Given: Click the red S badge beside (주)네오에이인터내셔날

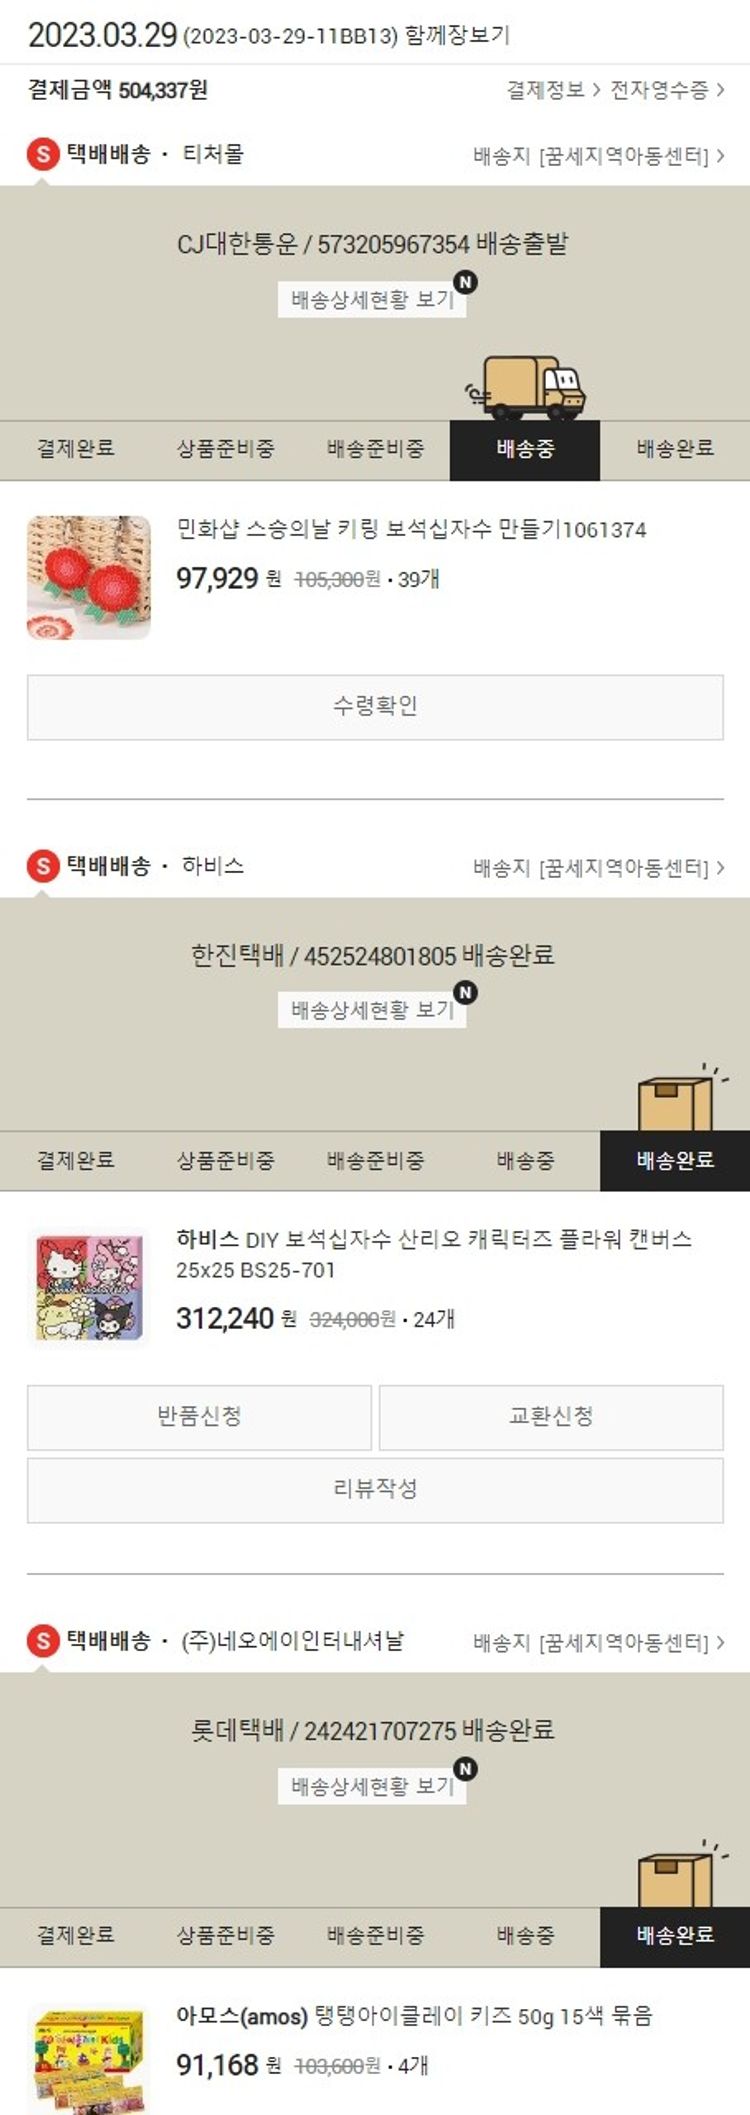Looking at the screenshot, I should tap(43, 1641).
